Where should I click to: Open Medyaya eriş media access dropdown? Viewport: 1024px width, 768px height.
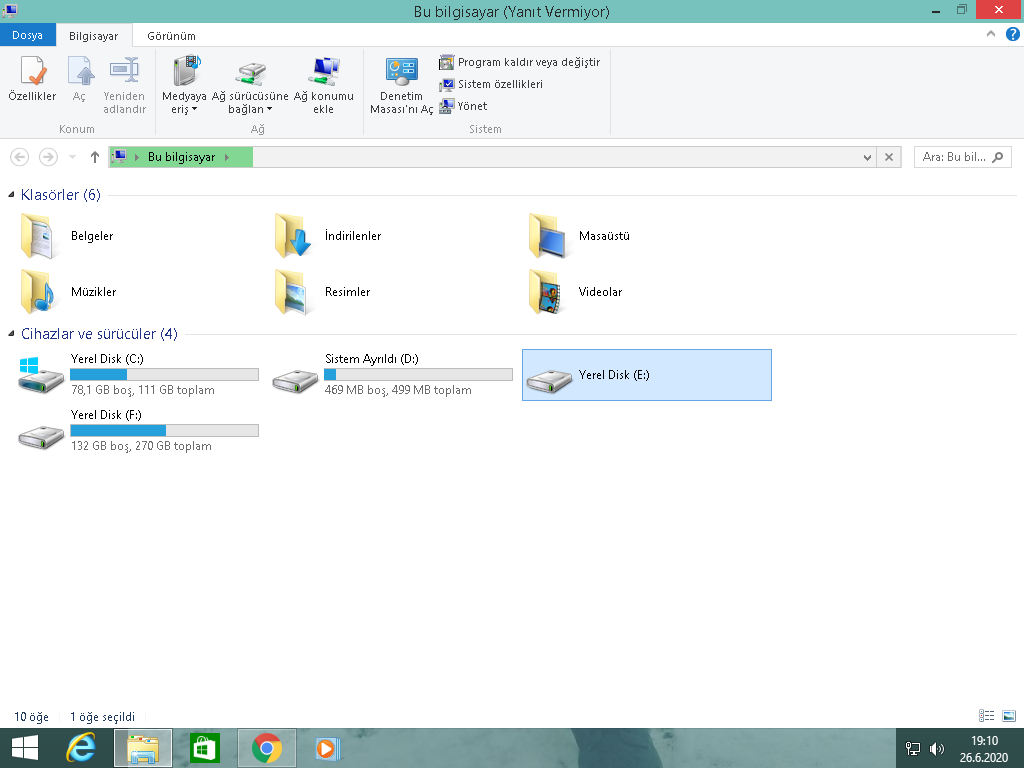pos(184,85)
